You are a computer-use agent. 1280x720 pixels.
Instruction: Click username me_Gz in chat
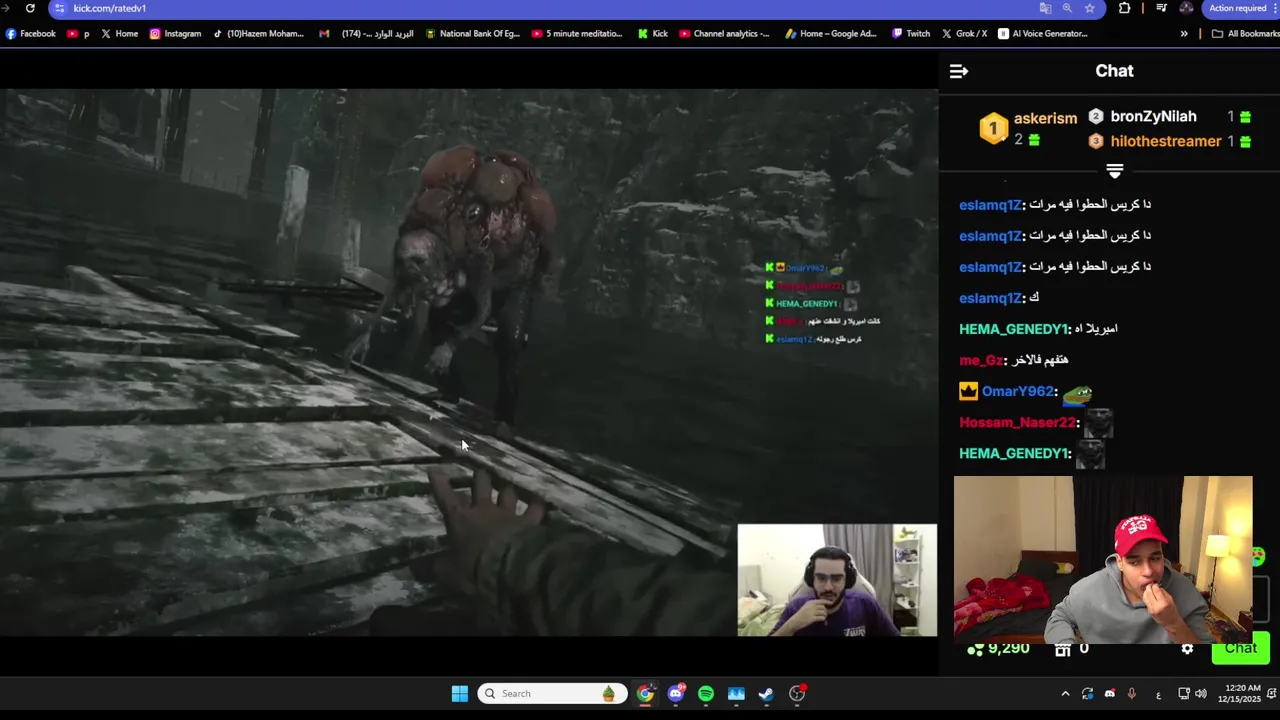(981, 360)
